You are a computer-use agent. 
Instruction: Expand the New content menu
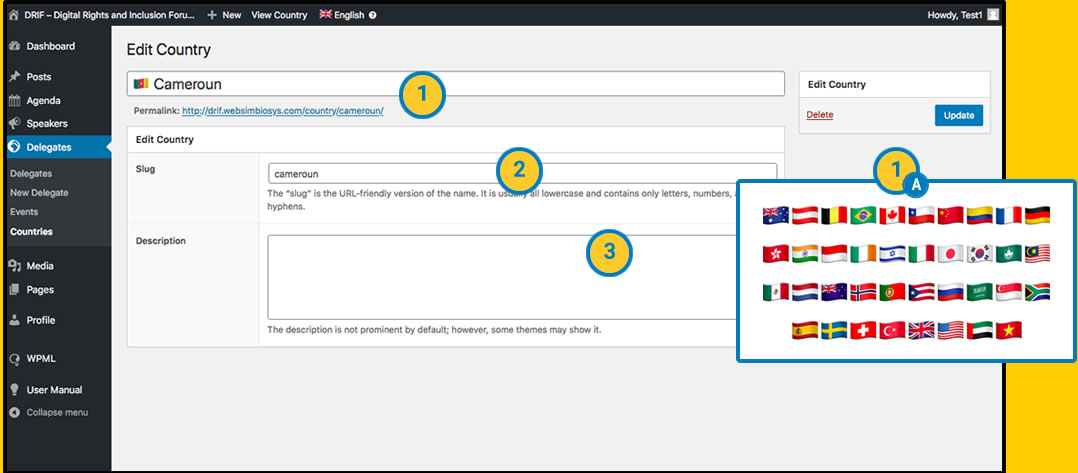coord(224,15)
